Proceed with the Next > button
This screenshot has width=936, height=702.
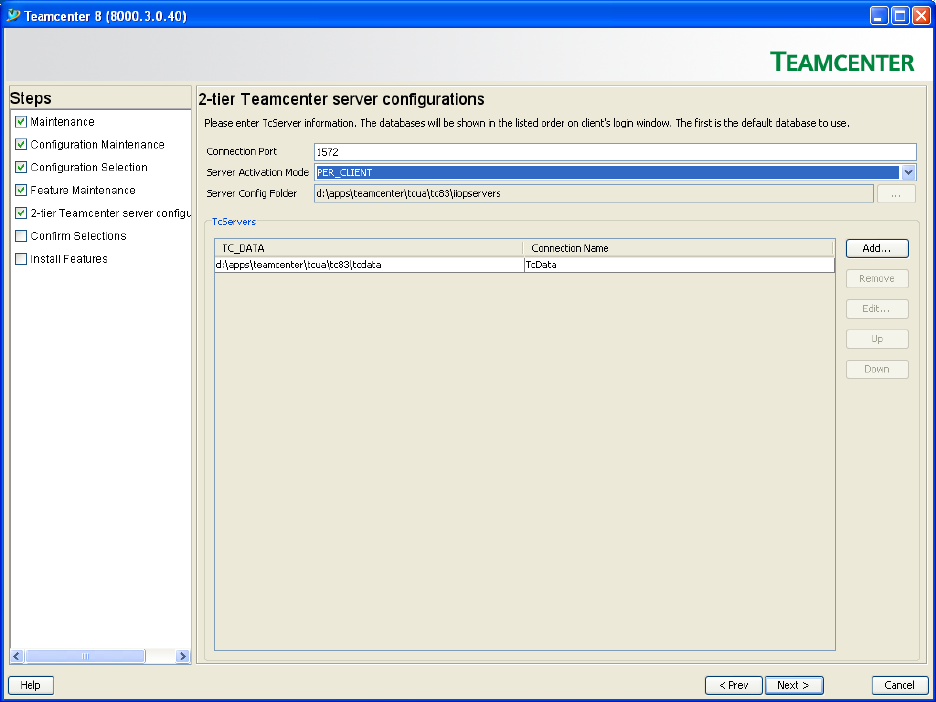[793, 685]
